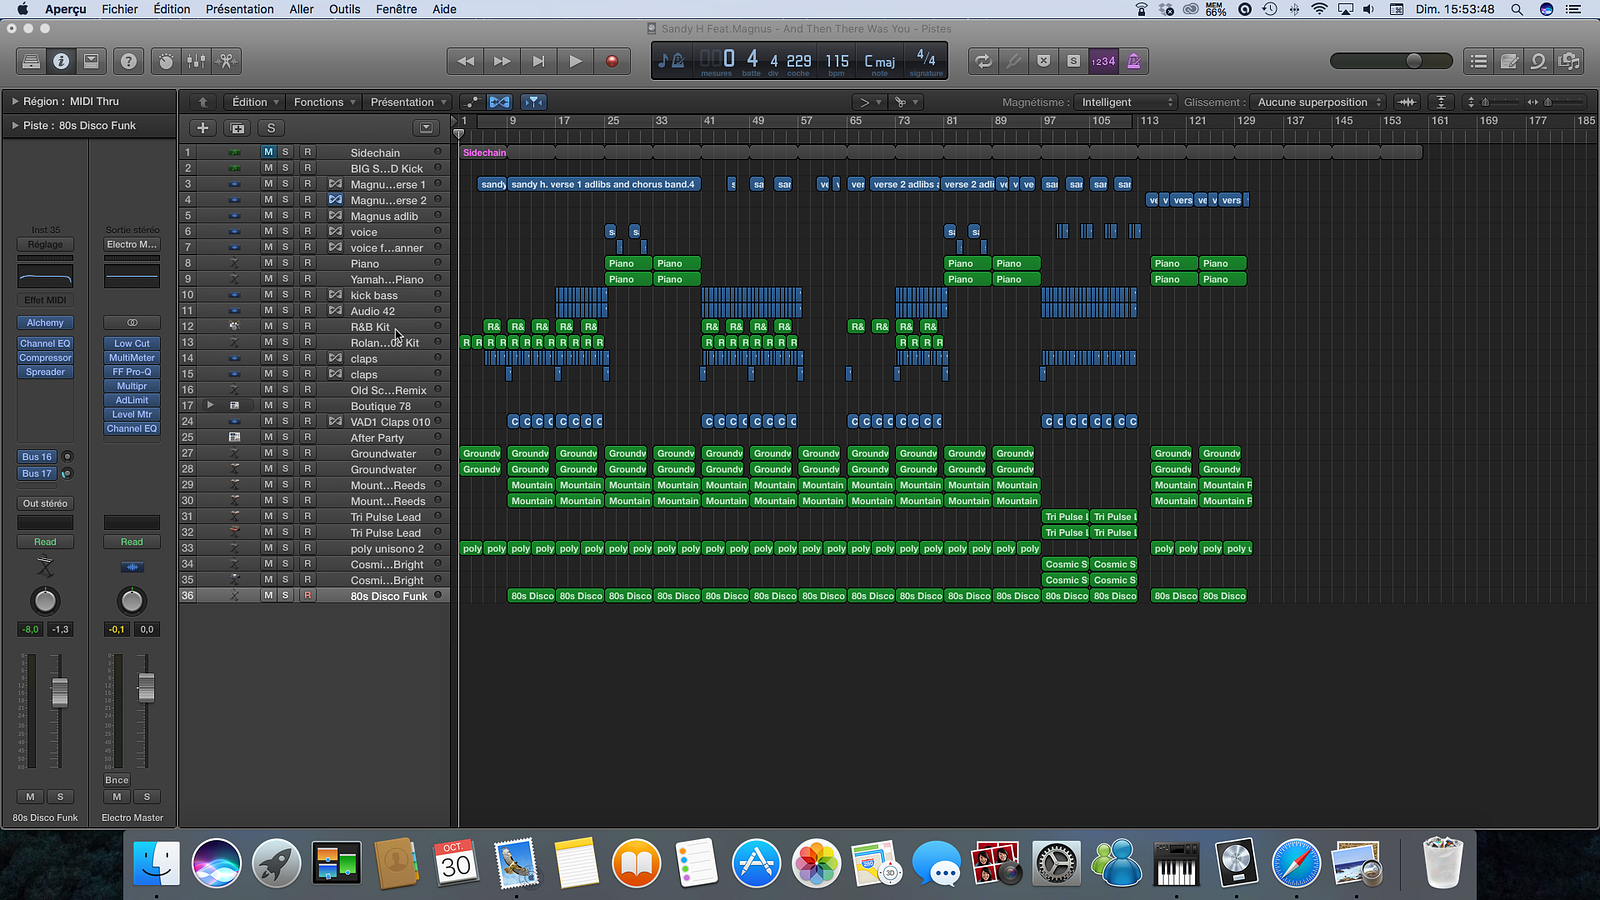The height and width of the screenshot is (900, 1600).
Task: Open the Library panel icon
Action: 31,61
